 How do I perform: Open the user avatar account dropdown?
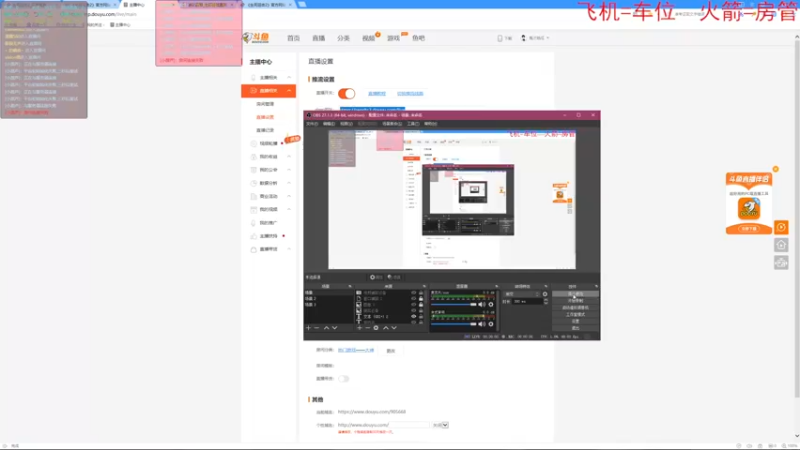pos(535,38)
